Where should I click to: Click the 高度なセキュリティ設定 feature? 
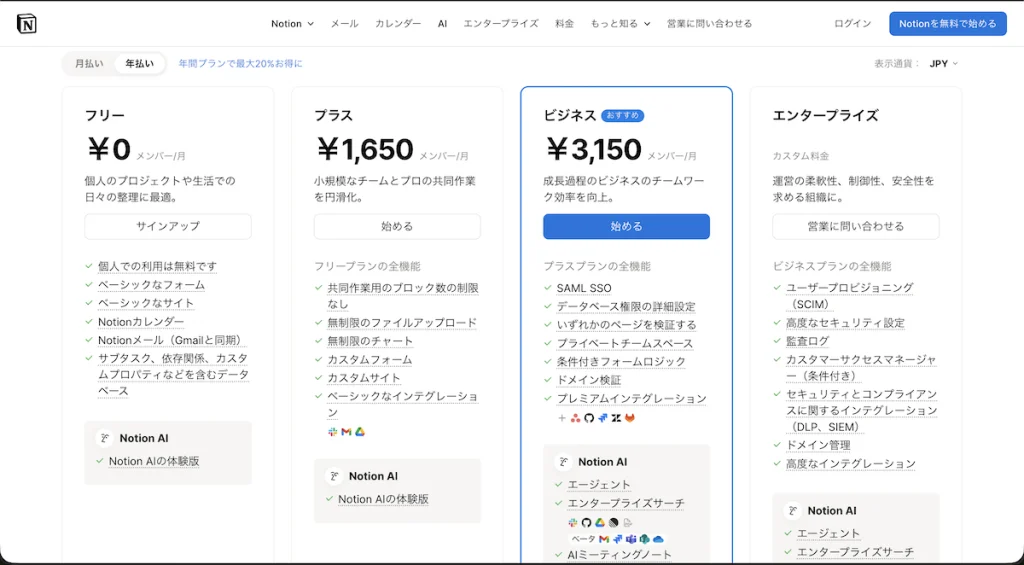point(846,323)
